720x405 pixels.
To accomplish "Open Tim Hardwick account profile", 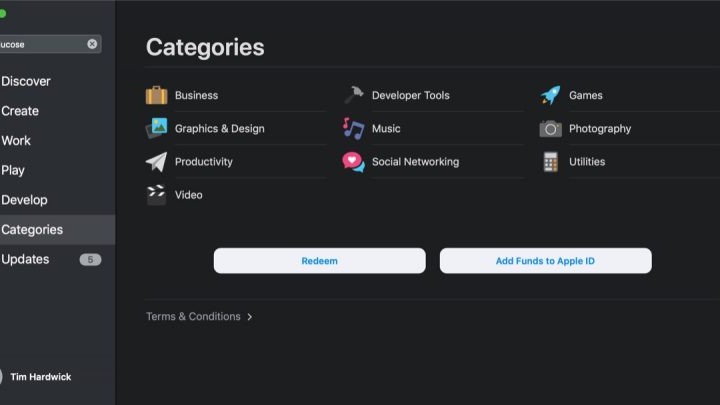I will [40, 377].
